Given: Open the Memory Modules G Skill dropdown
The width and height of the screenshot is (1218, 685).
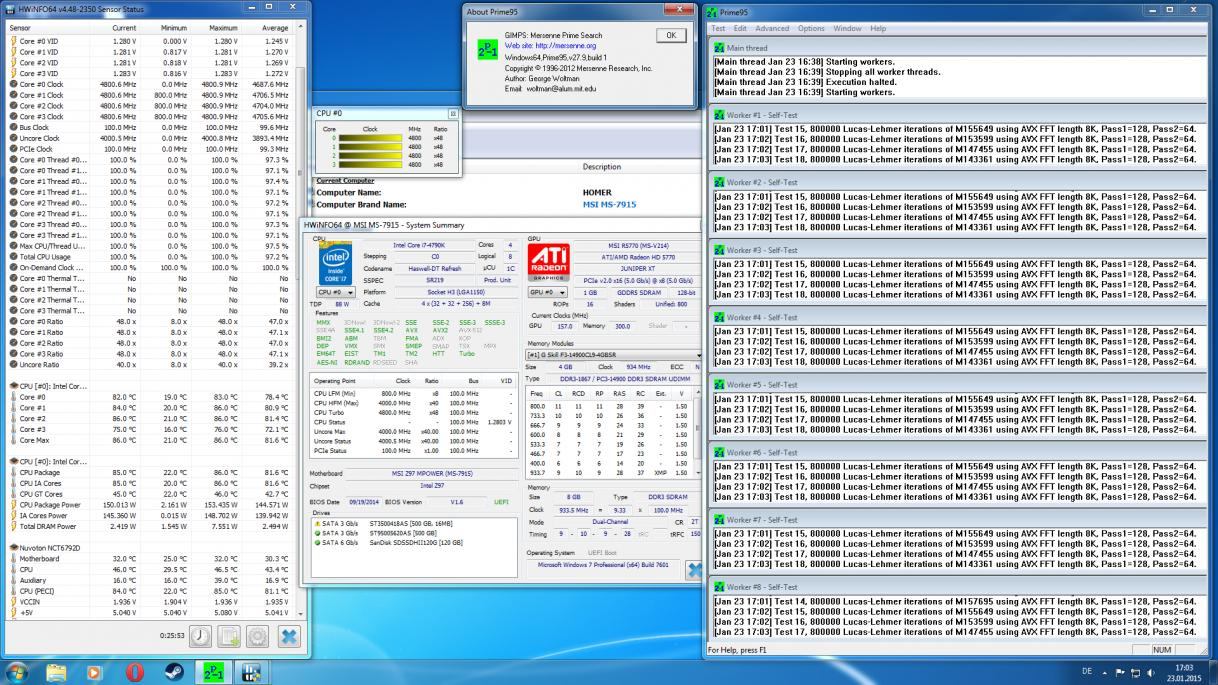Looking at the screenshot, I should (612, 355).
